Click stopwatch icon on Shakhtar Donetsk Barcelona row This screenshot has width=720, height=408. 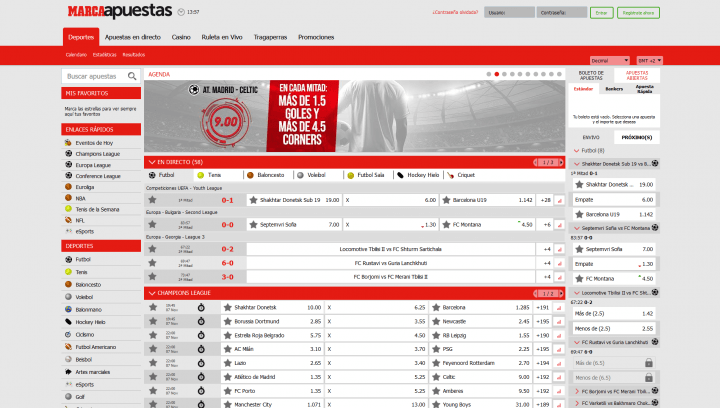pyautogui.click(x=201, y=307)
